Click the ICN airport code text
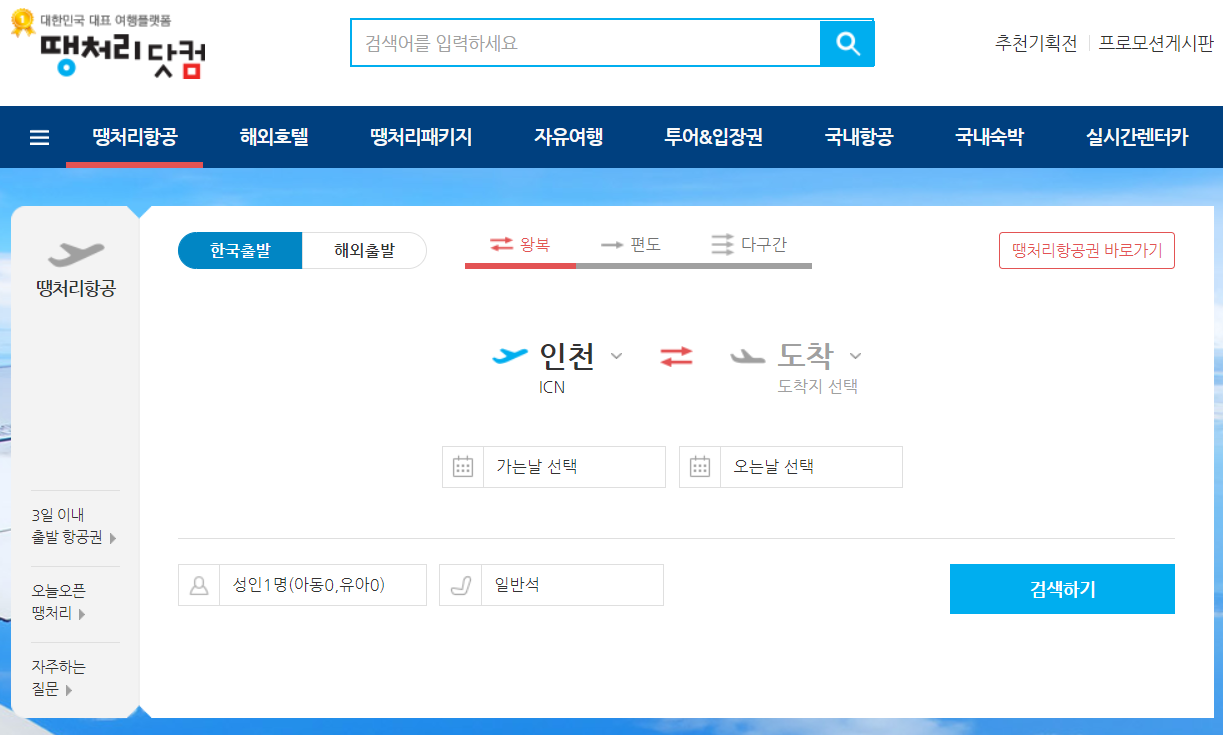The image size is (1223, 735). pyautogui.click(x=552, y=387)
